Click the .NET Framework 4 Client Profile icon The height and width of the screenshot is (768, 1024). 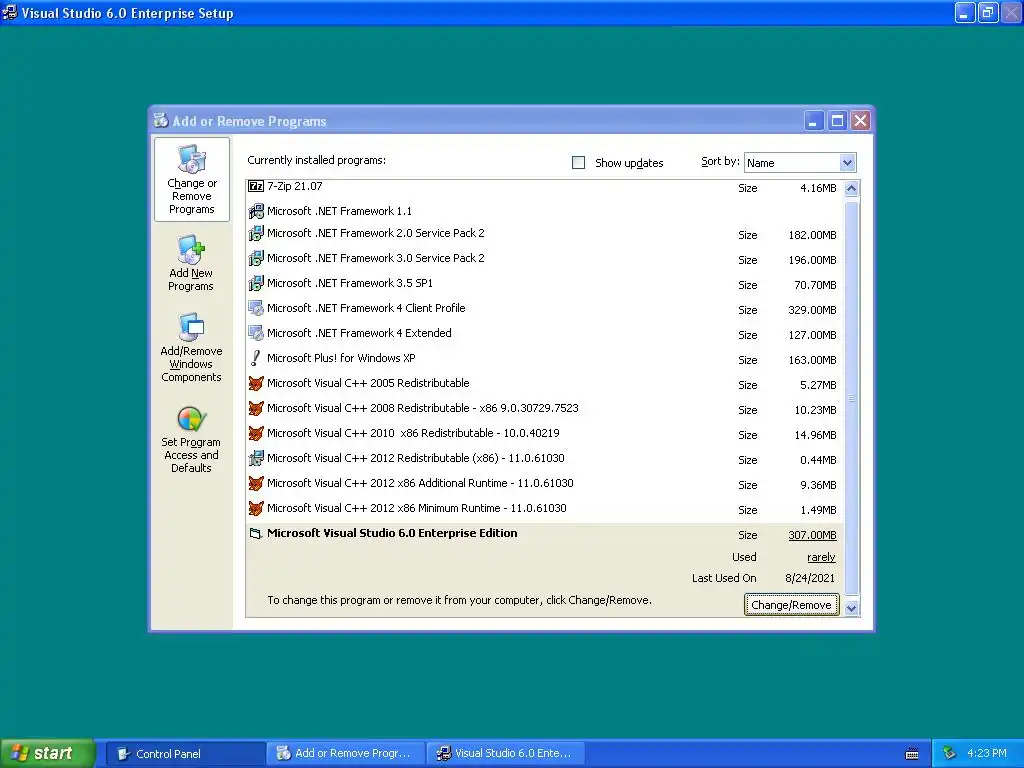(x=256, y=308)
